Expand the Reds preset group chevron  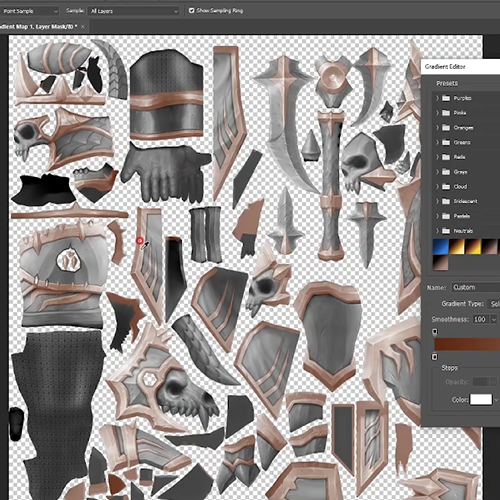pos(437,157)
